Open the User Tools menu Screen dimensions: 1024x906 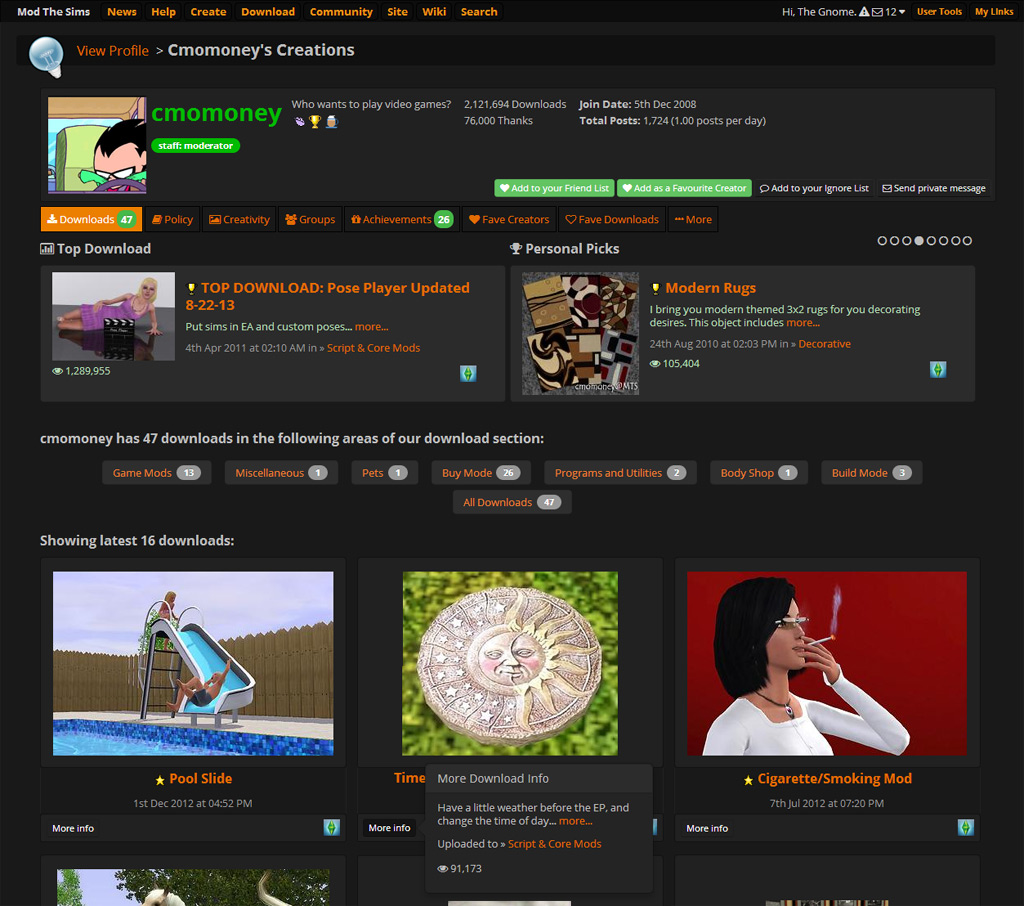click(x=939, y=11)
